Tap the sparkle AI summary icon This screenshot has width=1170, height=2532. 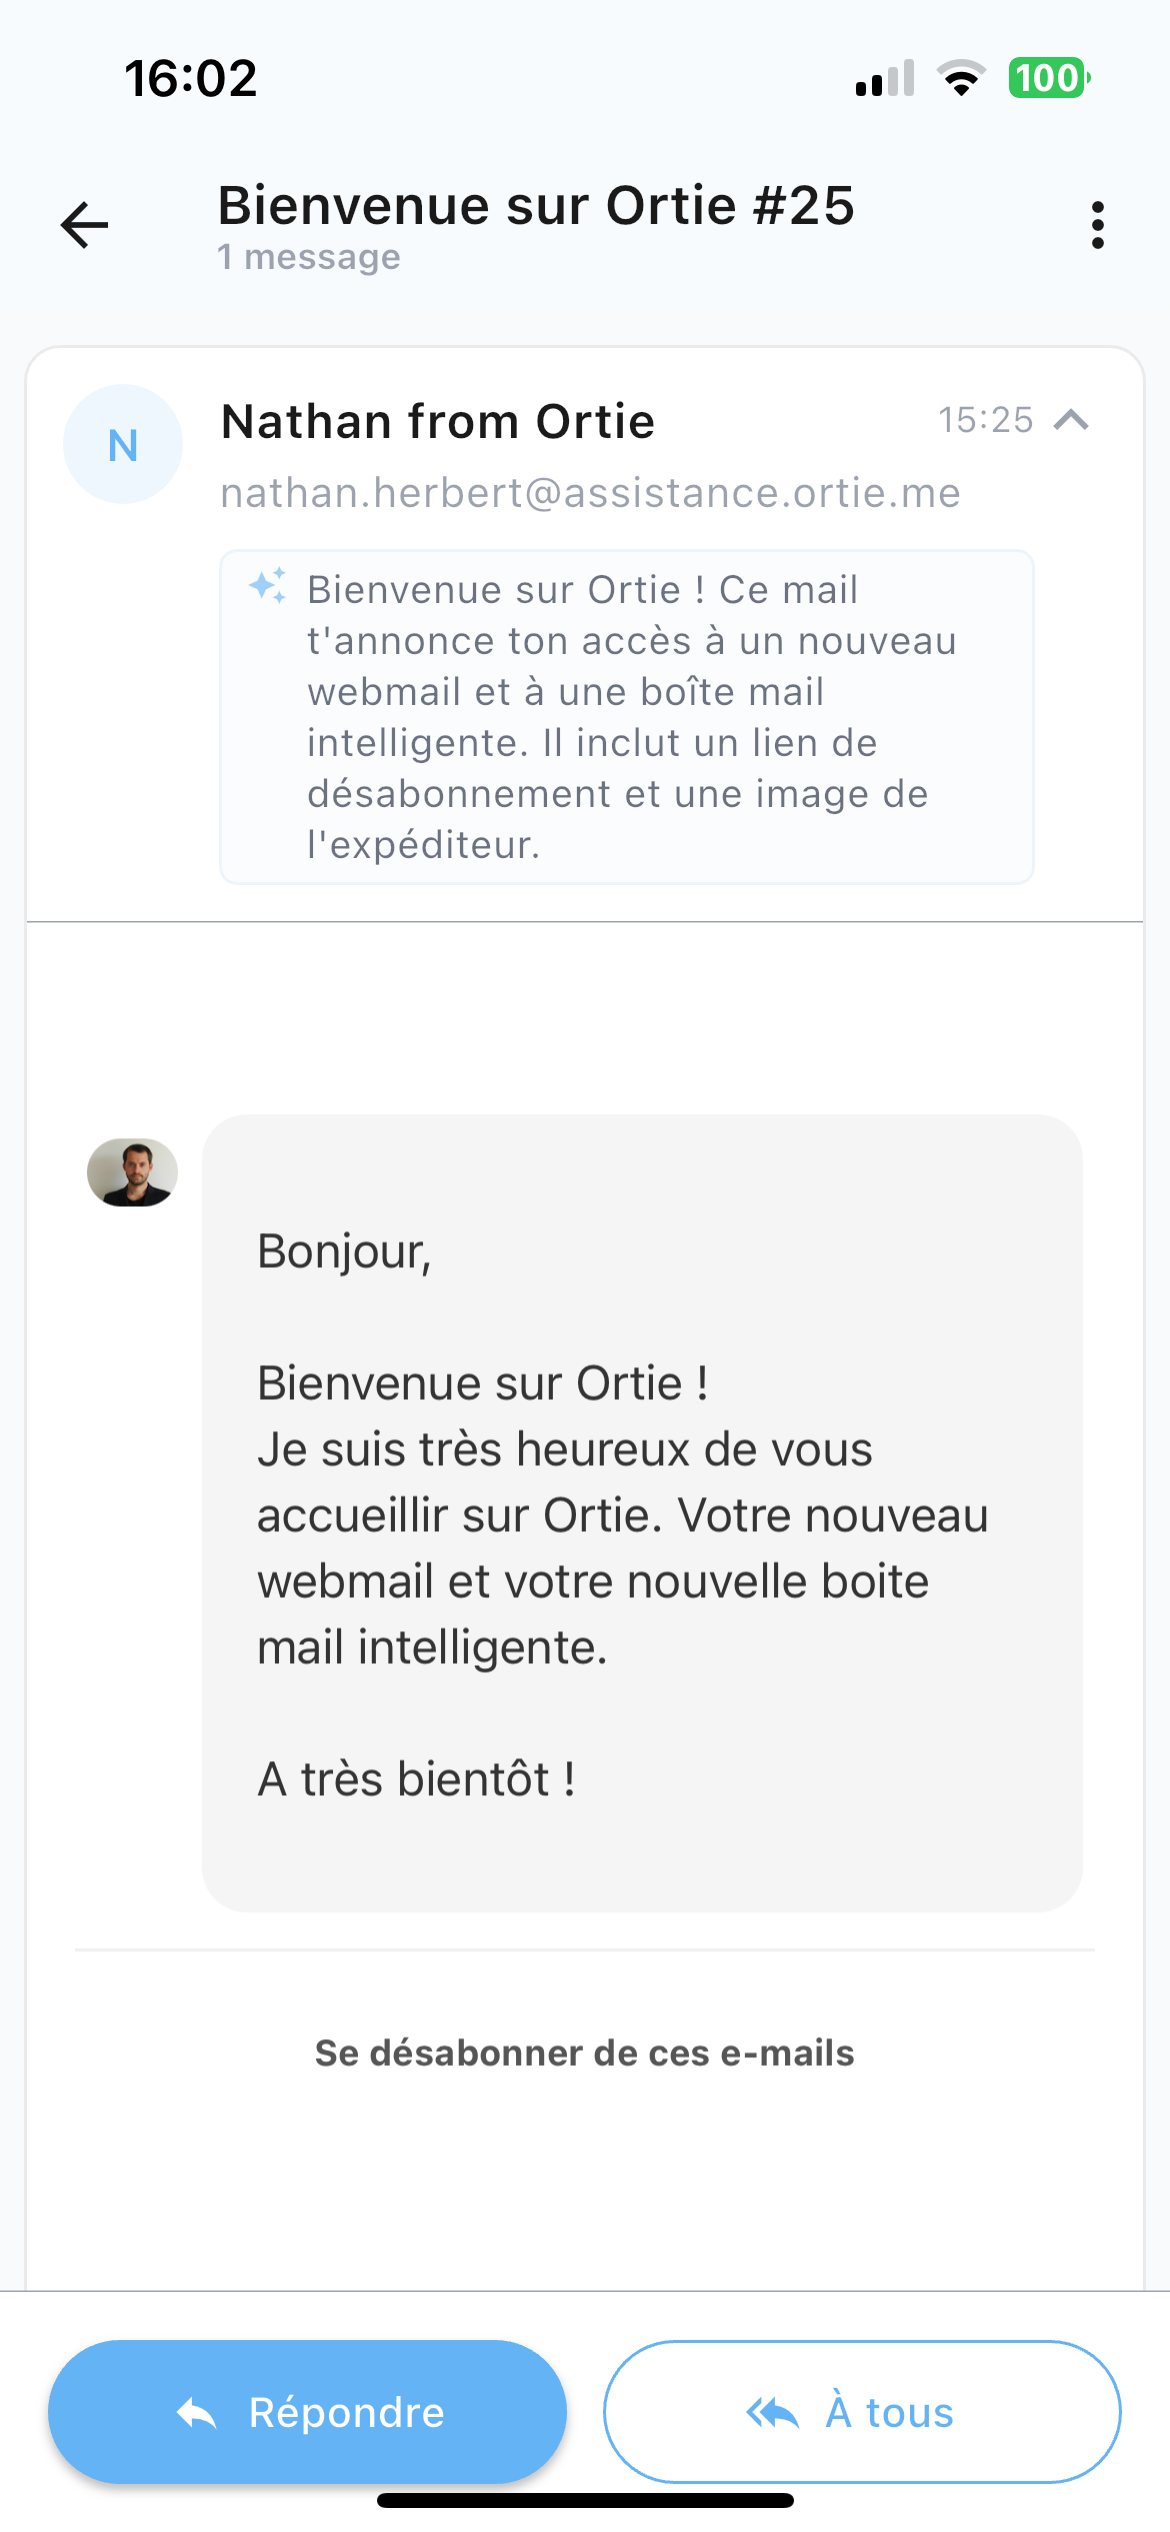pyautogui.click(x=267, y=585)
